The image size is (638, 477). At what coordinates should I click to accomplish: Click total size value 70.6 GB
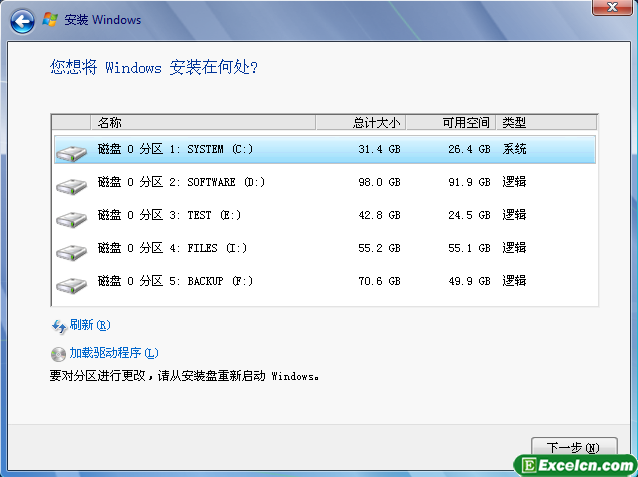click(379, 281)
